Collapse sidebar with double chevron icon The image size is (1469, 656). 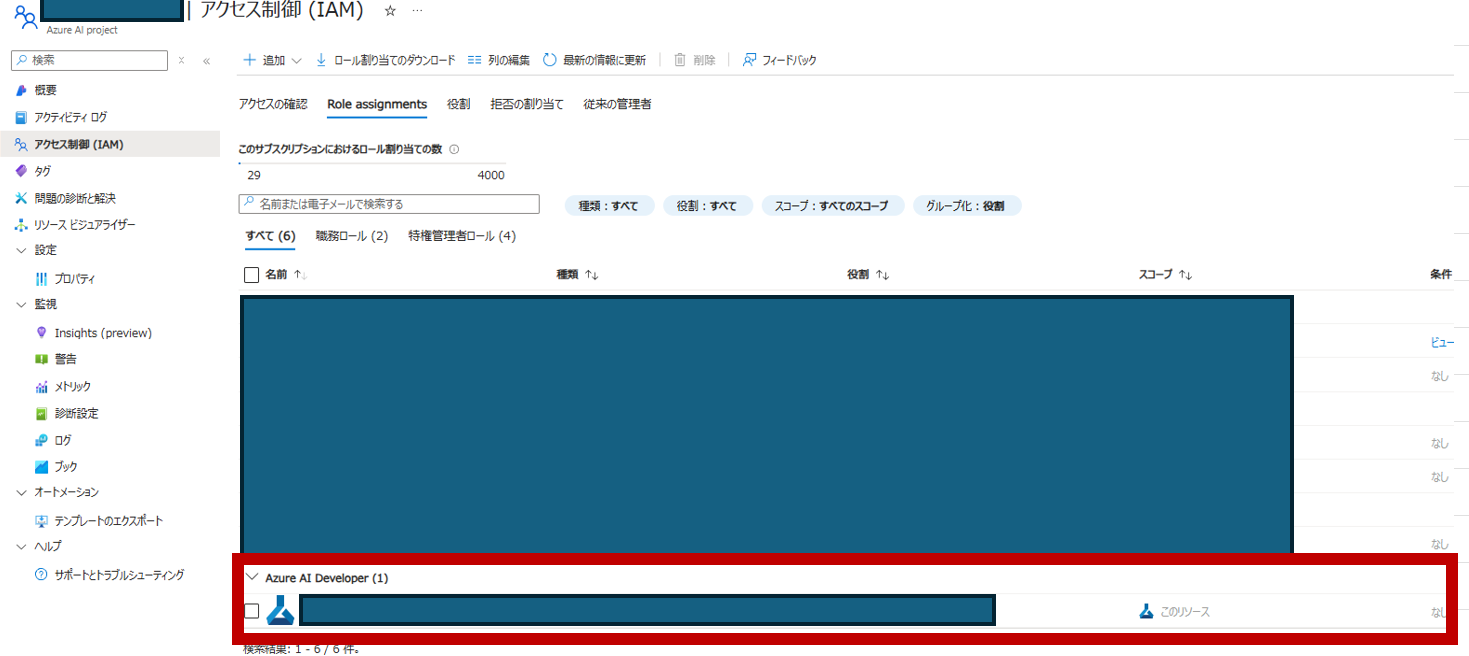coord(206,61)
